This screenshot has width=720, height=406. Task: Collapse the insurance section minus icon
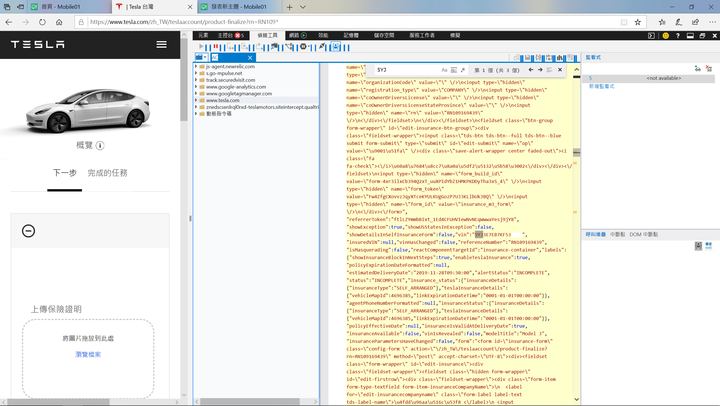point(28,231)
